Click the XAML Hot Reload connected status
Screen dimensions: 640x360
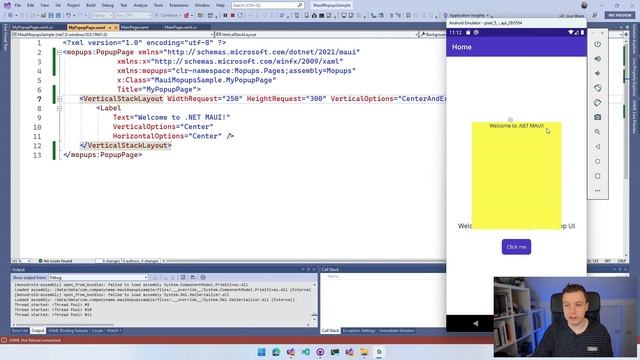pyautogui.click(x=31, y=340)
